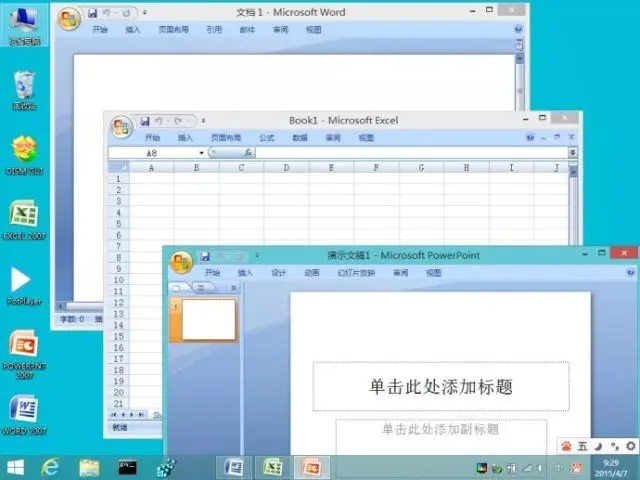Screen dimensions: 640x480
Task: Expand PowerPoint's Customize Quick Access Toolbar arrow
Action: 257,256
